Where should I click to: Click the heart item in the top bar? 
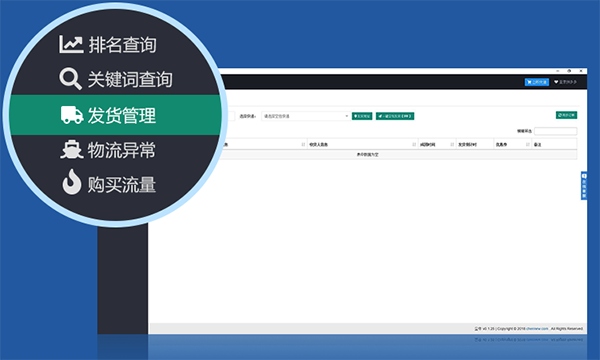(x=565, y=82)
